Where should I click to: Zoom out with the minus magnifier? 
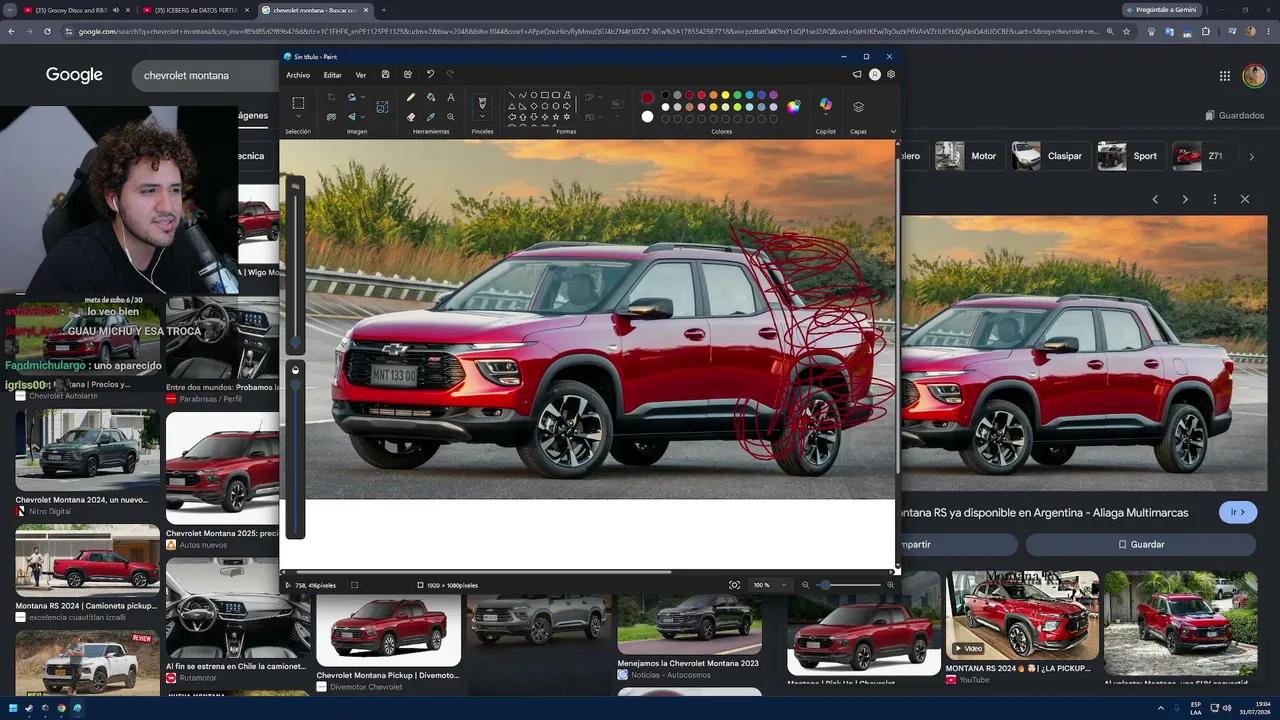click(x=806, y=585)
